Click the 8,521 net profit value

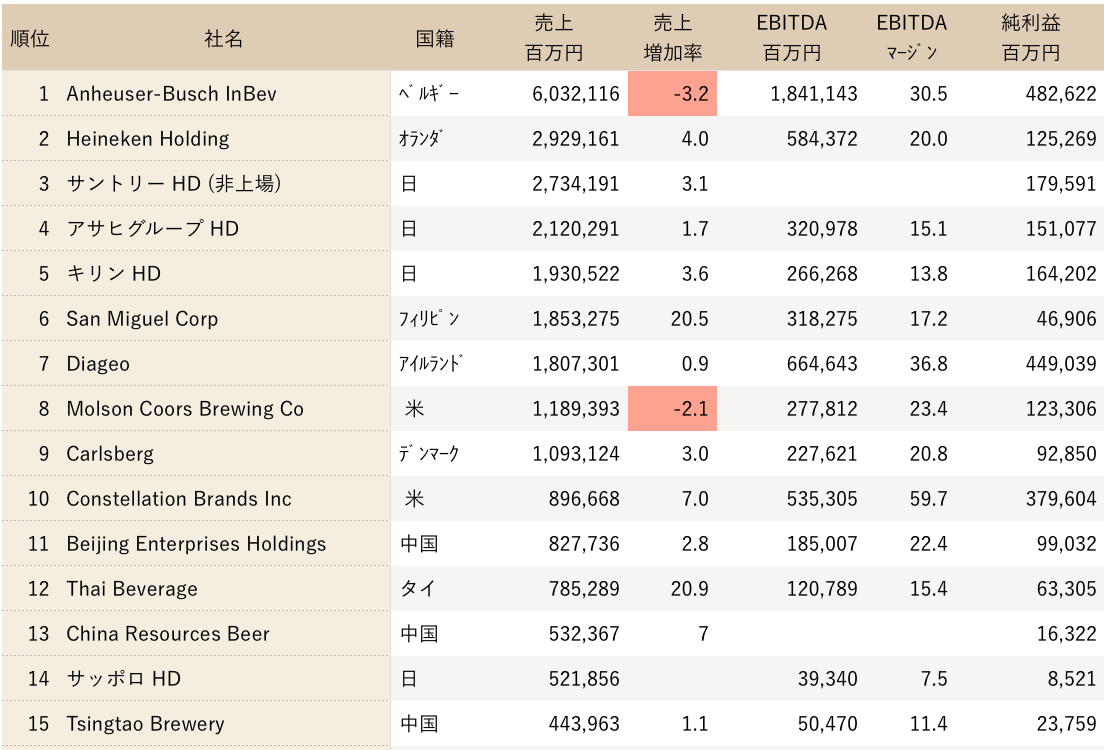[1072, 679]
